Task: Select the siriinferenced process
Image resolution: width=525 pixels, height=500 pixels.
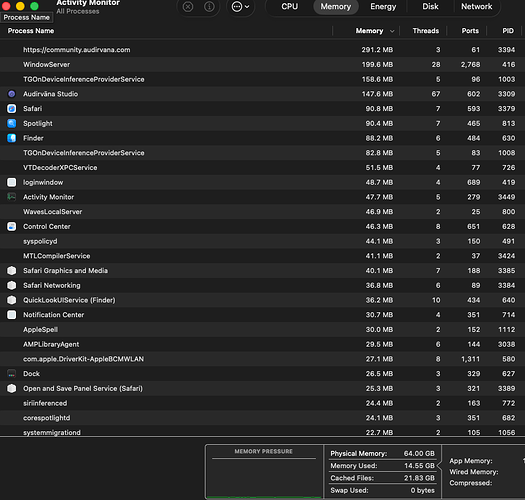Action: 262,403
